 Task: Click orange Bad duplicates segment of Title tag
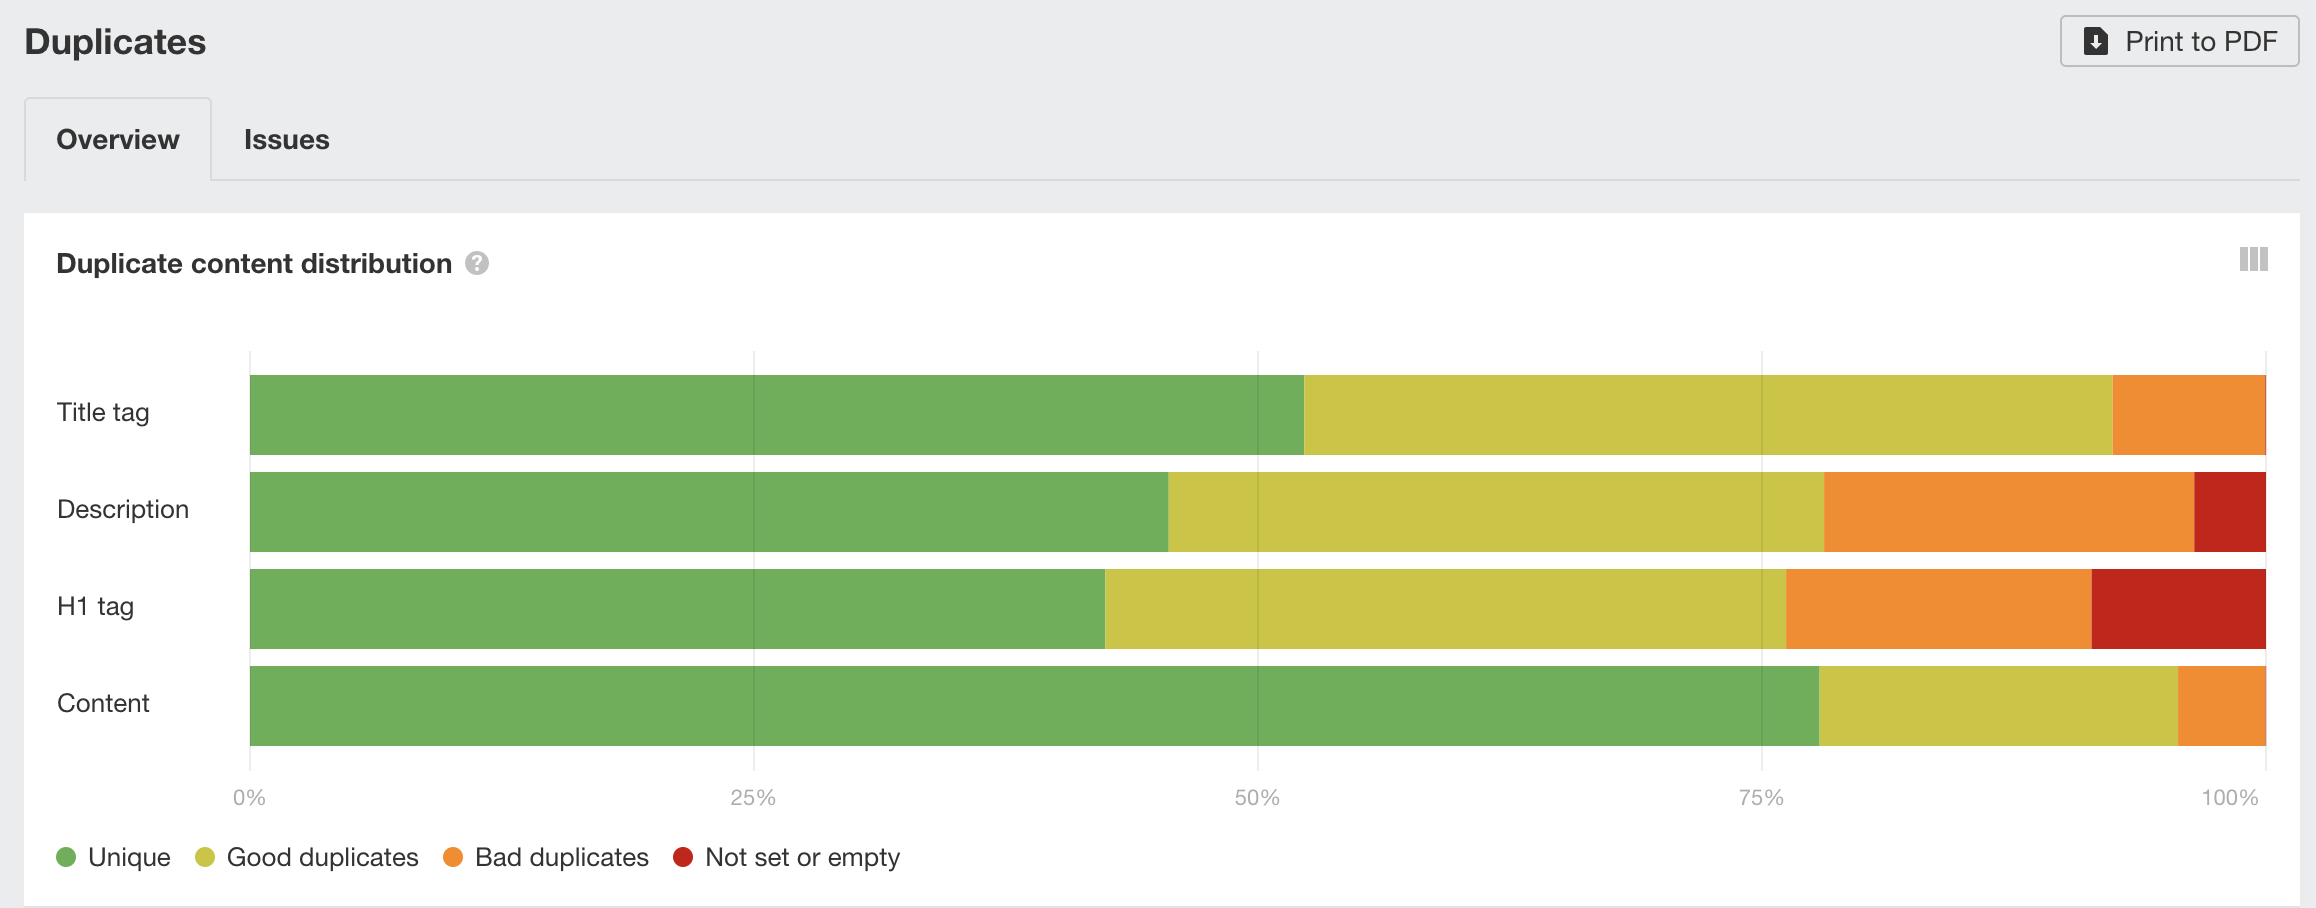(2188, 415)
